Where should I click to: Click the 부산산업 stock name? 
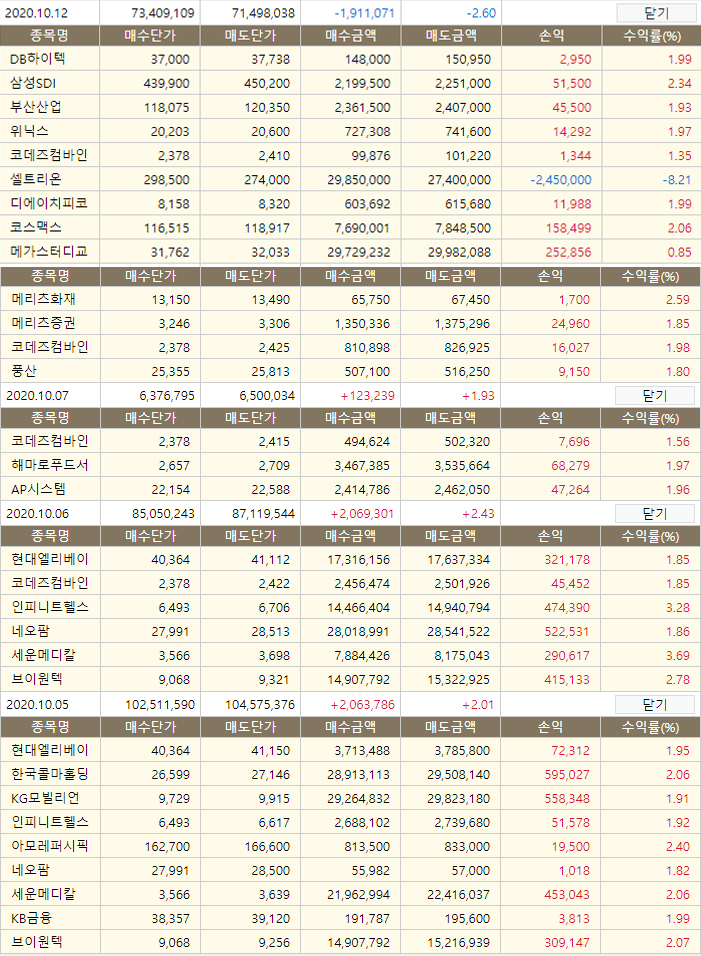coord(36,107)
